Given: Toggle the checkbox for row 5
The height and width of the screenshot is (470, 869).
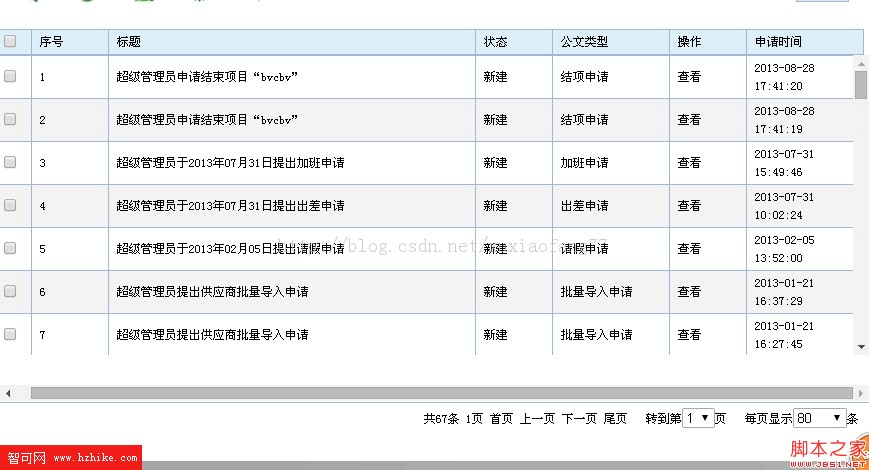Looking at the screenshot, I should (x=10, y=248).
